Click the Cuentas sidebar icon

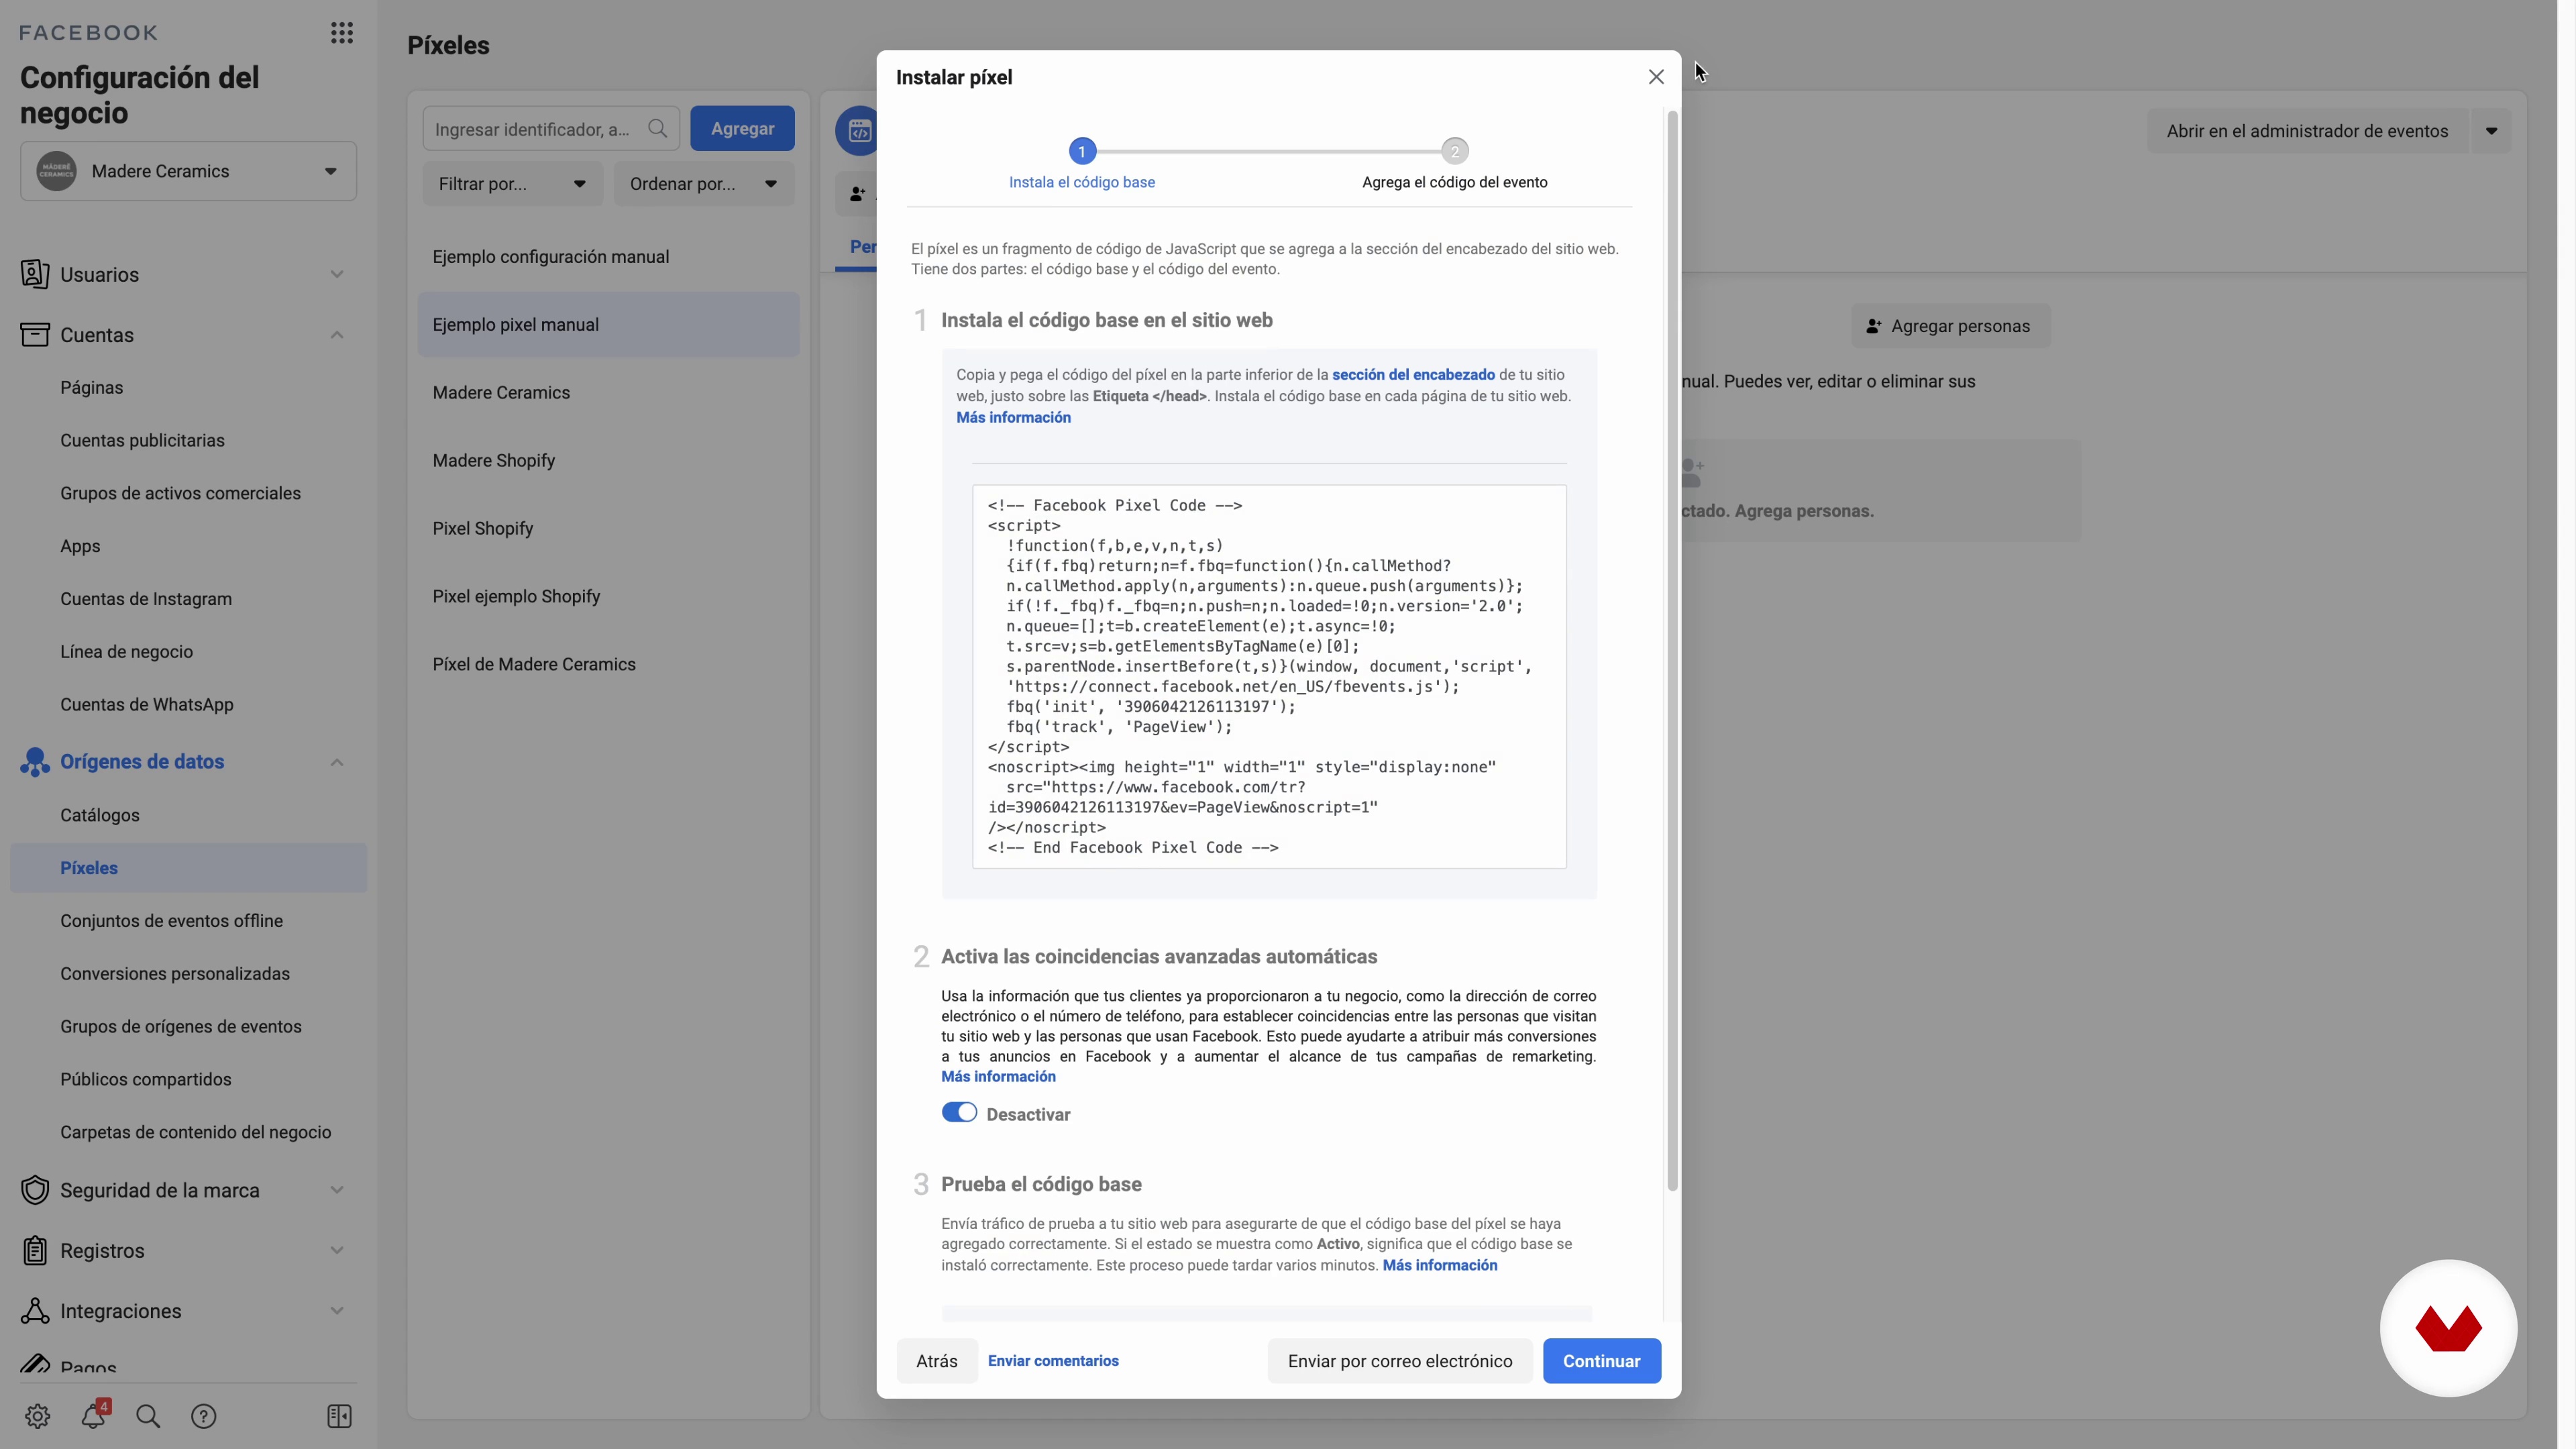point(35,334)
